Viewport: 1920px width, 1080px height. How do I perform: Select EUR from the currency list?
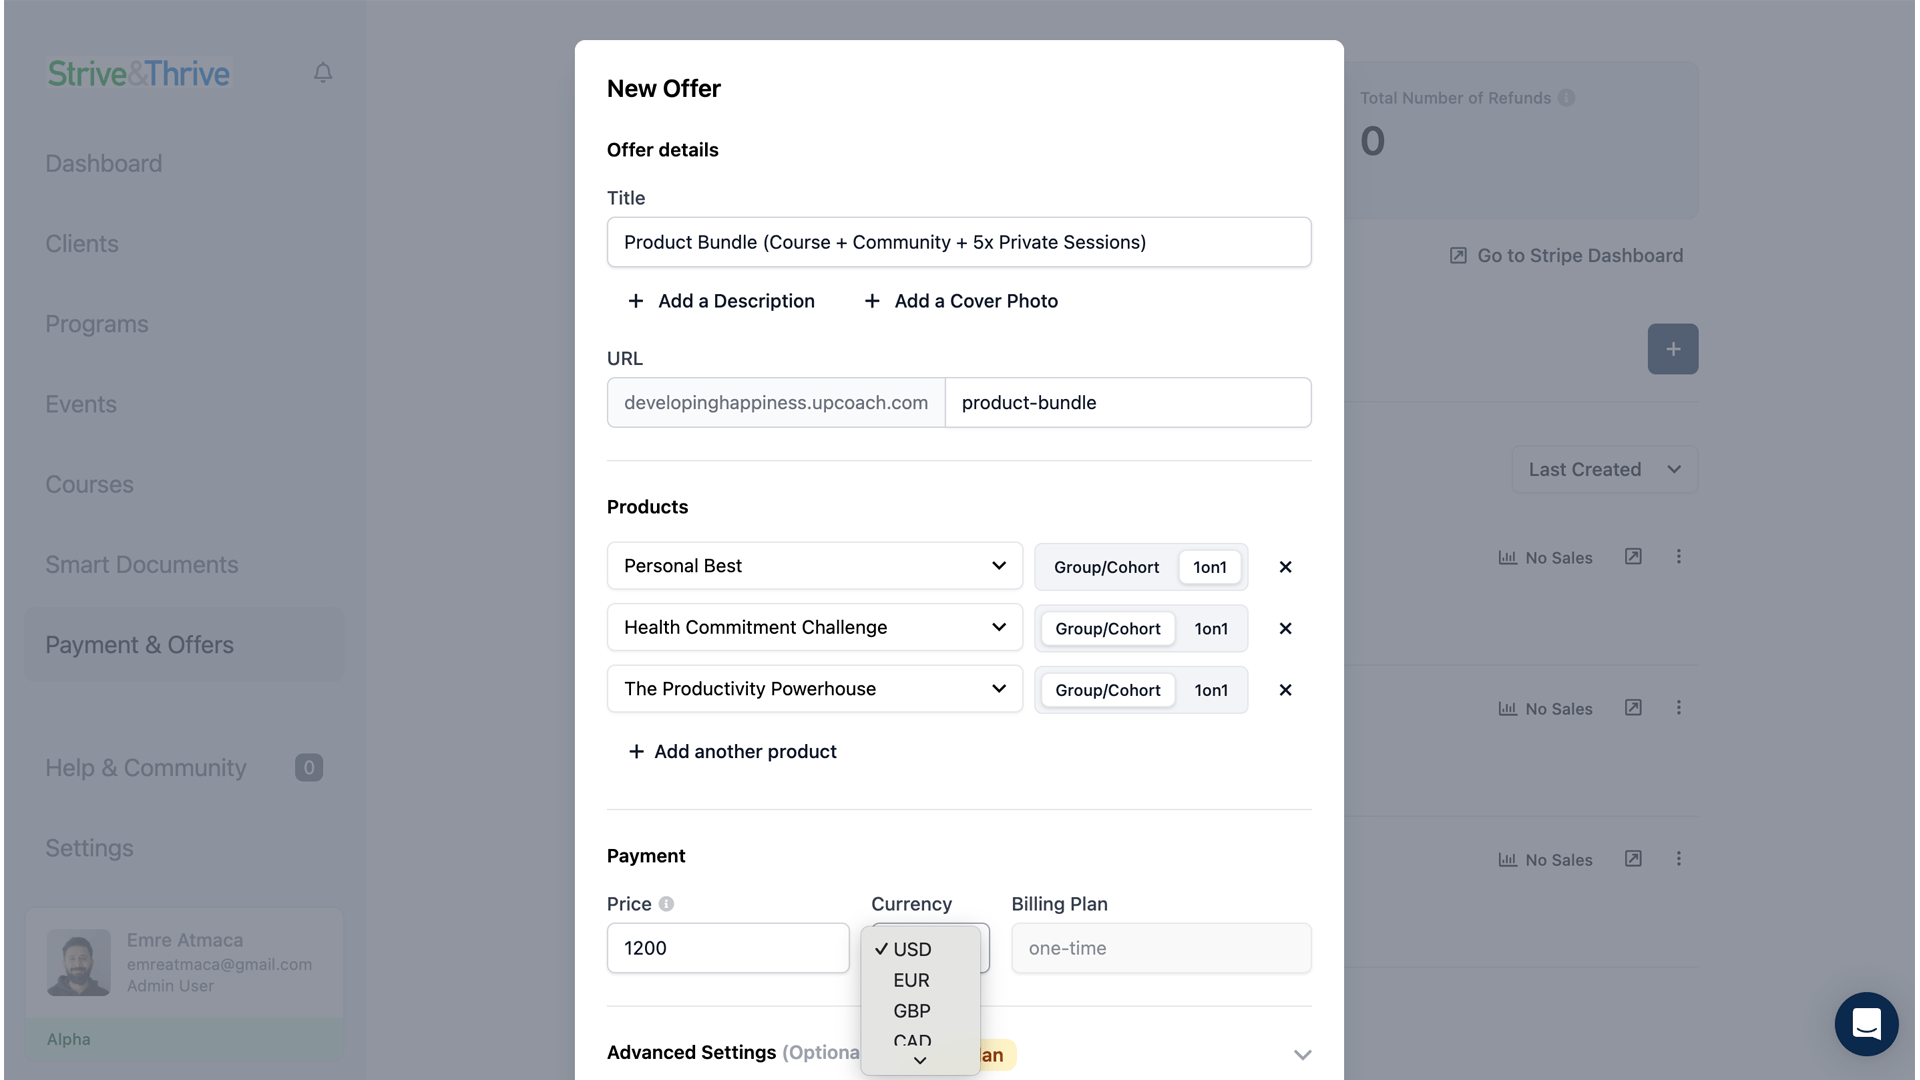click(911, 980)
